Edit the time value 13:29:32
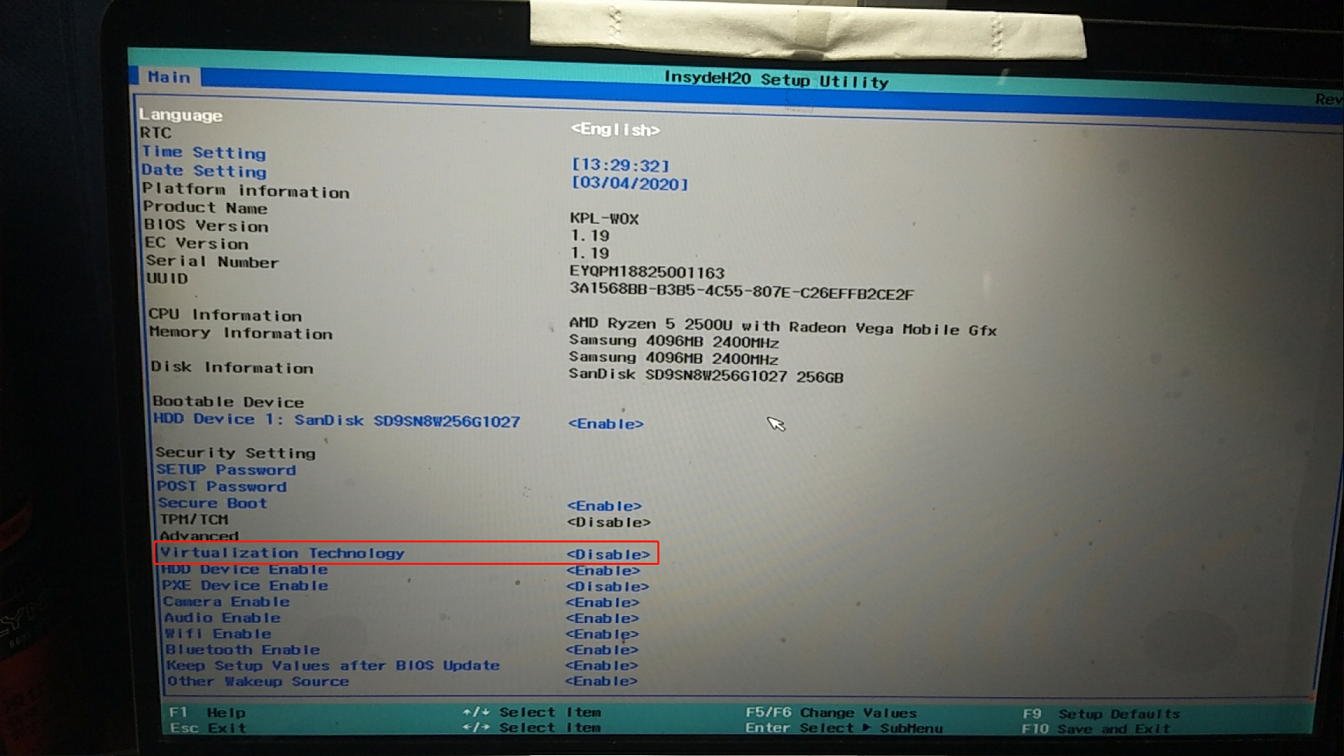The width and height of the screenshot is (1344, 756). point(620,166)
